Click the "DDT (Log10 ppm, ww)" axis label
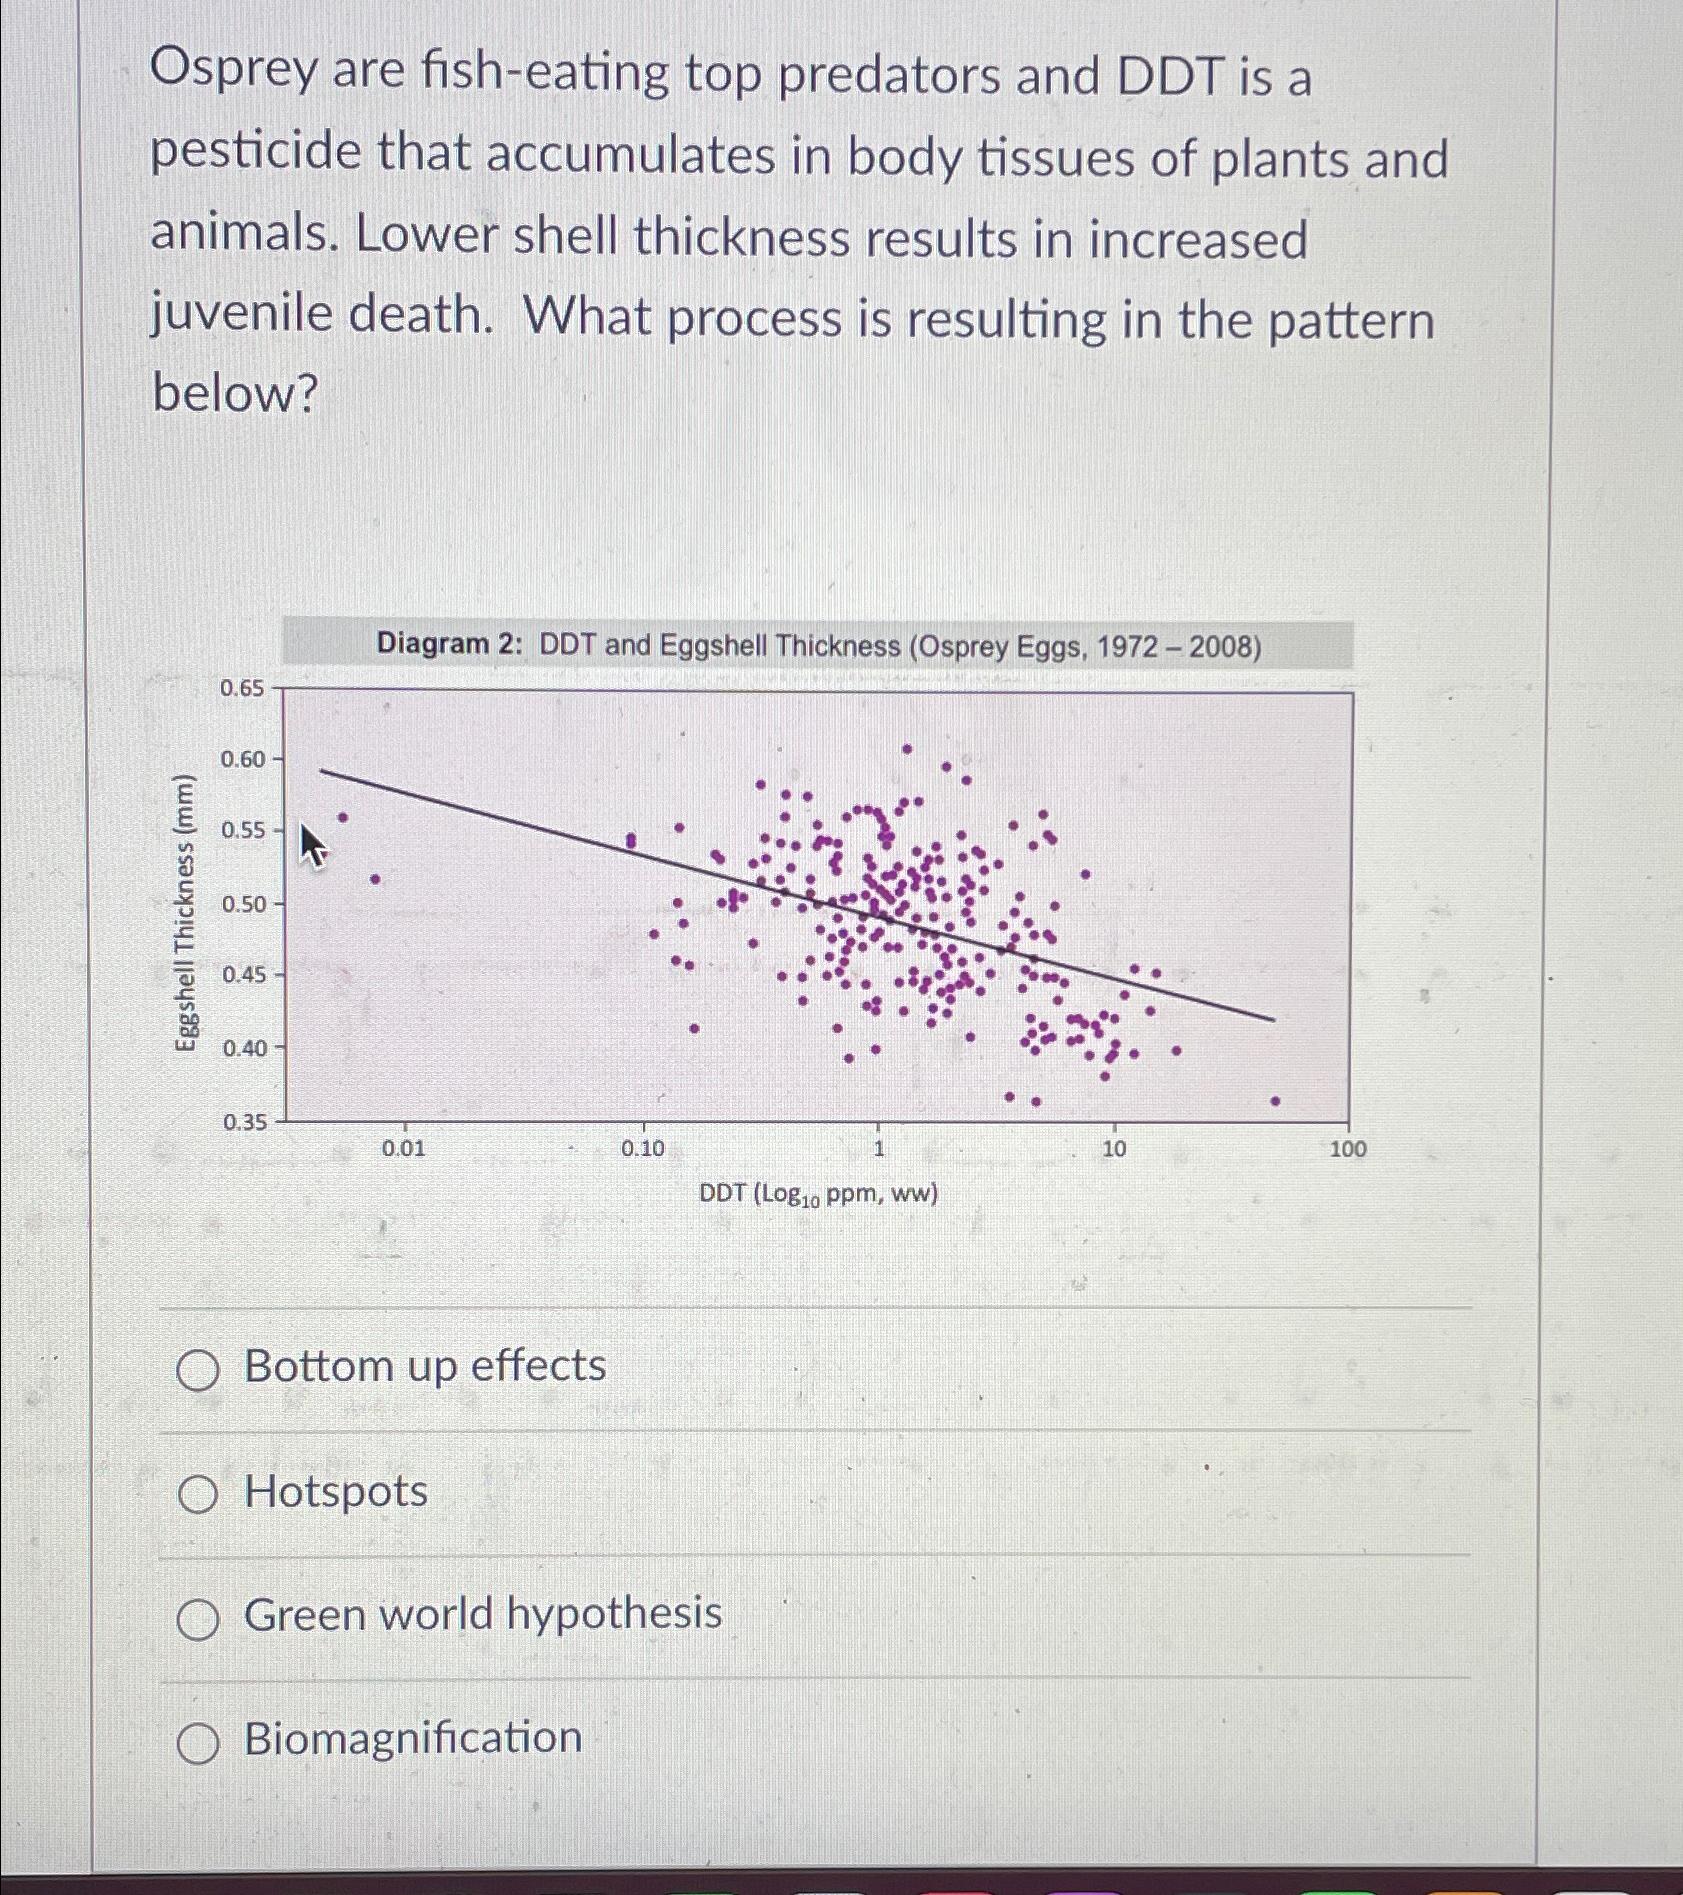The height and width of the screenshot is (1895, 1683). [x=818, y=1194]
